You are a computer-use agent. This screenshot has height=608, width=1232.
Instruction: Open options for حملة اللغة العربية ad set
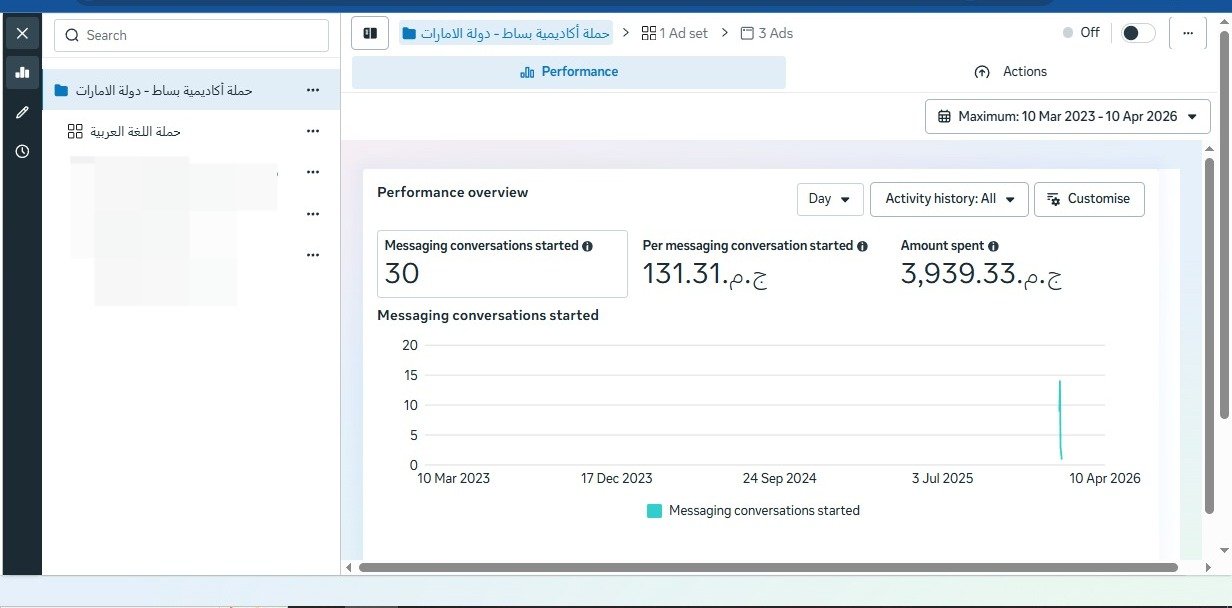coord(313,131)
